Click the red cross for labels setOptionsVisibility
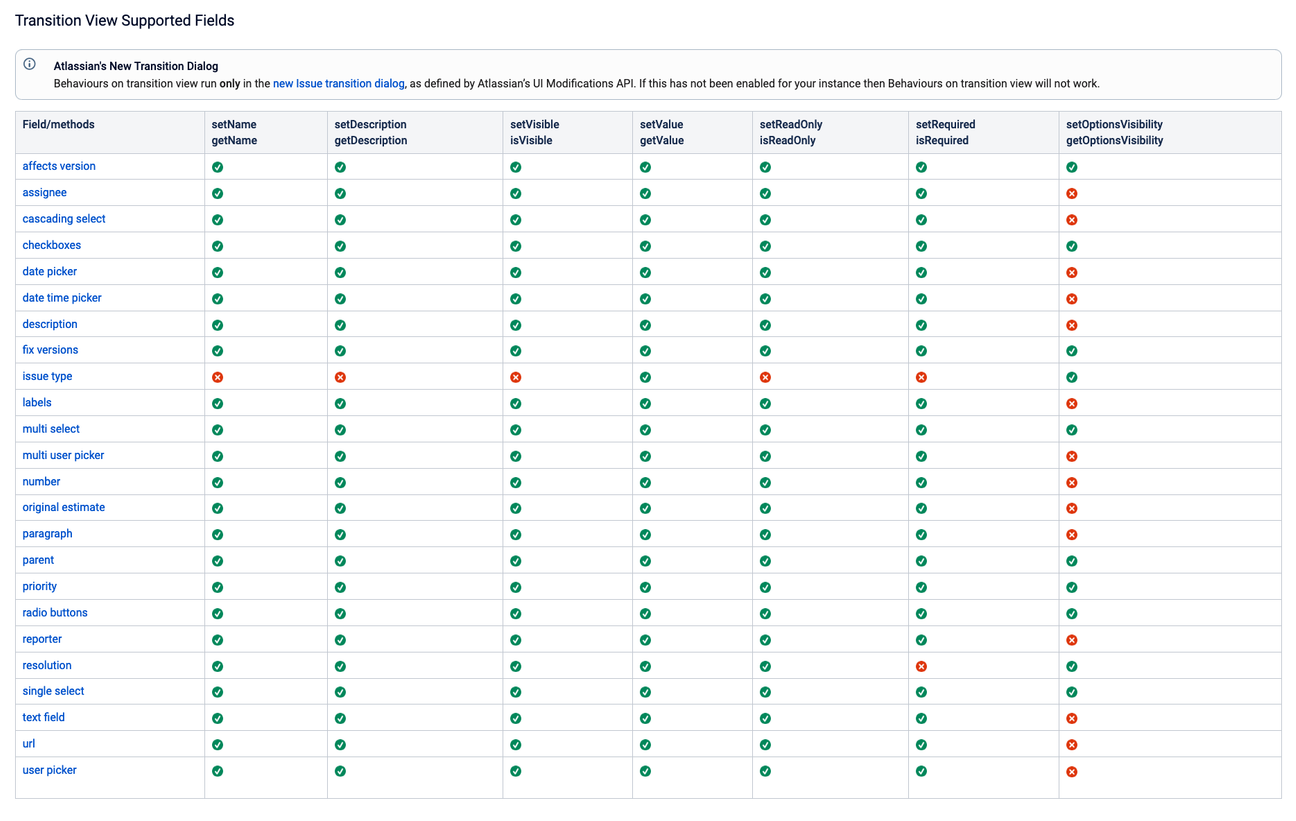 [x=1072, y=403]
